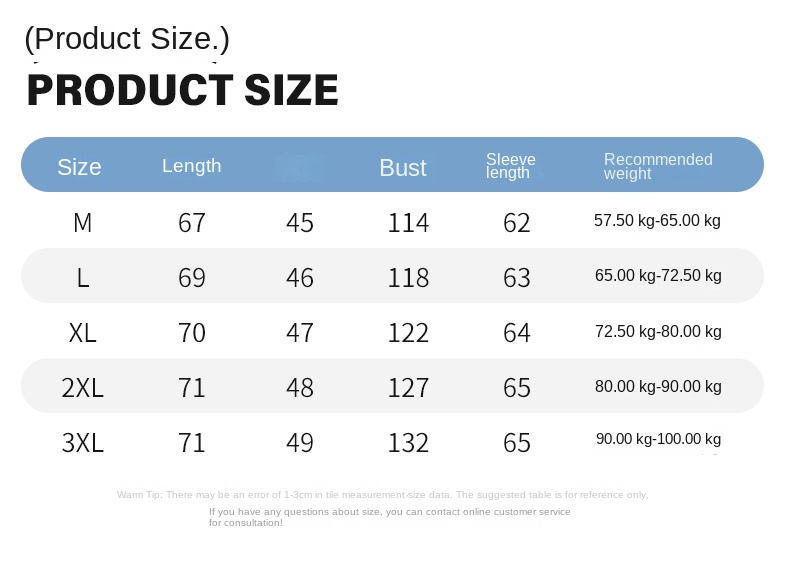The width and height of the screenshot is (790, 576).
Task: Click the Bust column header
Action: (x=403, y=168)
